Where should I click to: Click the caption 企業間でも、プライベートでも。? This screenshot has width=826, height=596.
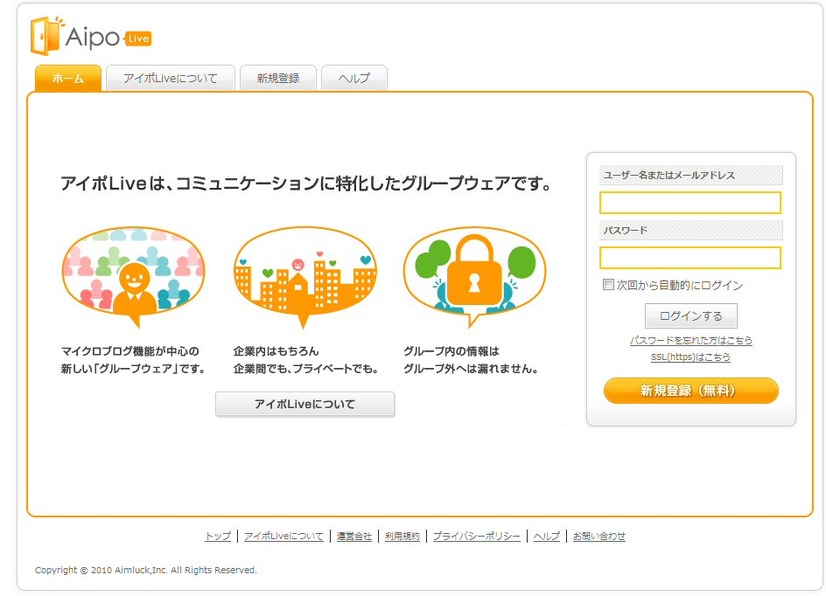click(x=306, y=369)
